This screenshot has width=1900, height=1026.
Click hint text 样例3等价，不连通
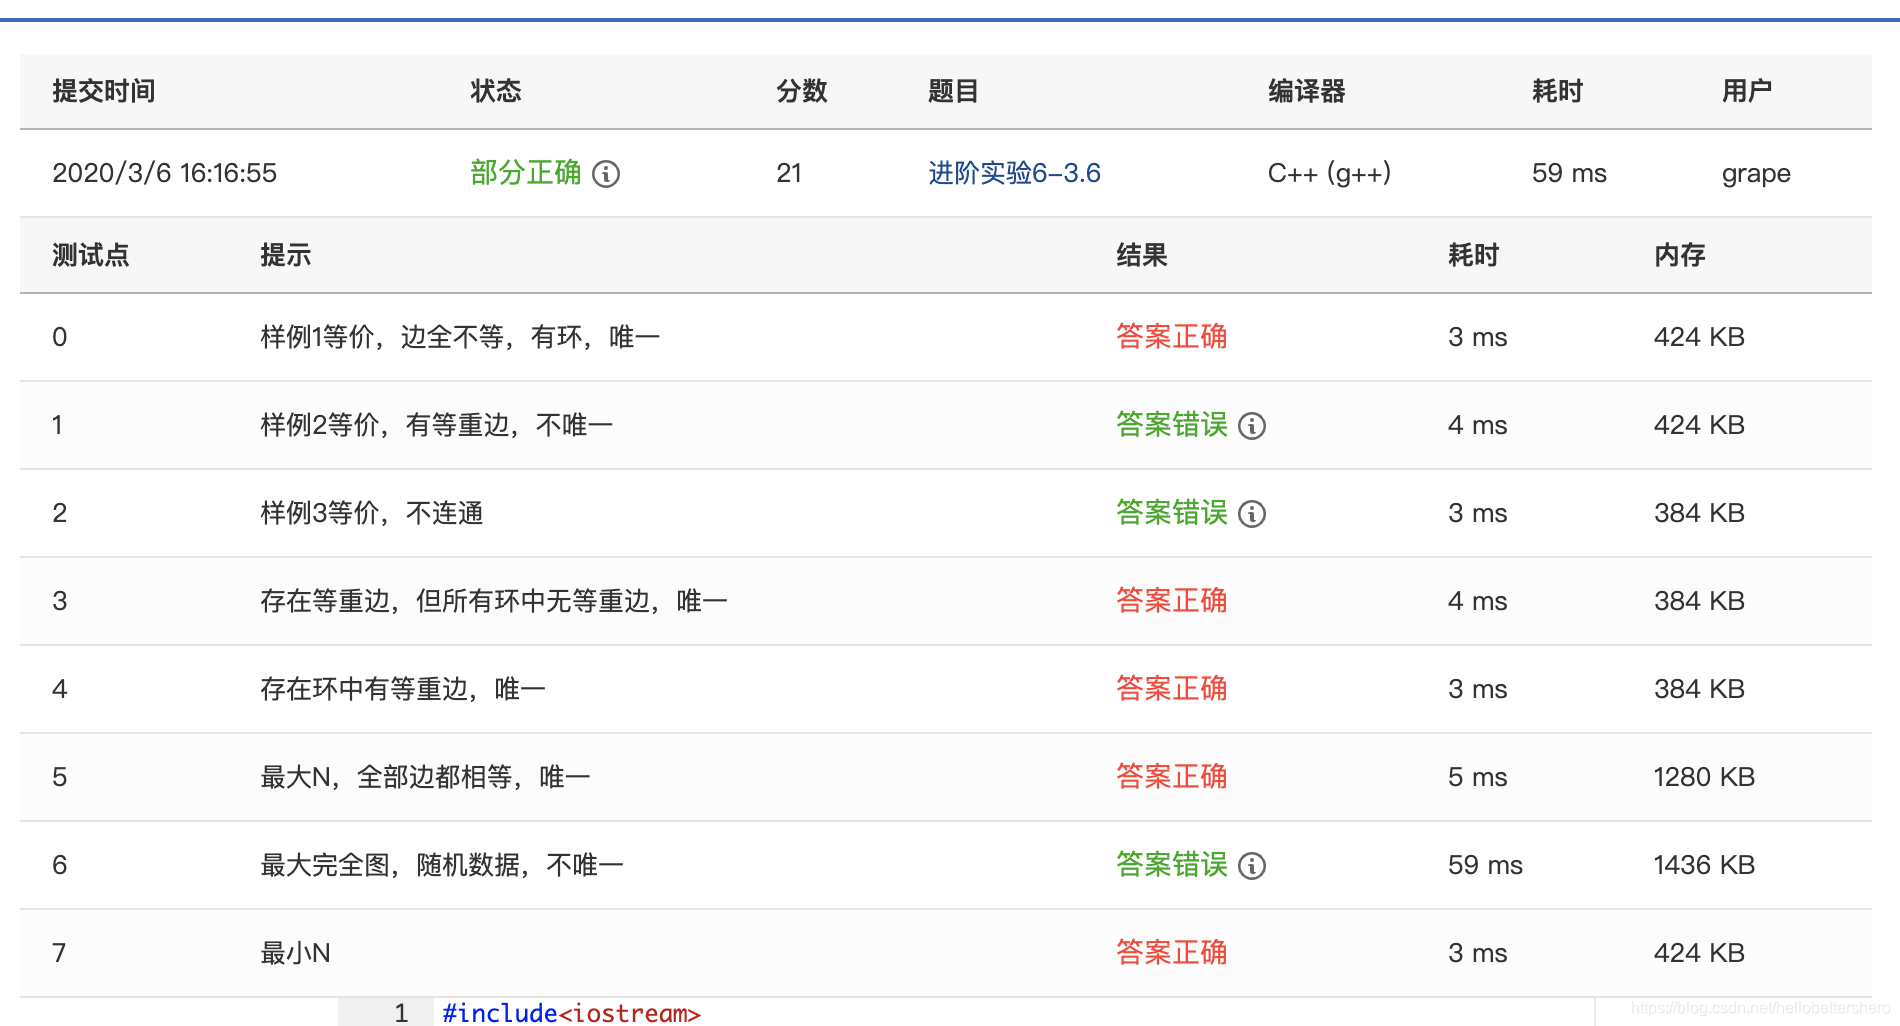pyautogui.click(x=372, y=513)
